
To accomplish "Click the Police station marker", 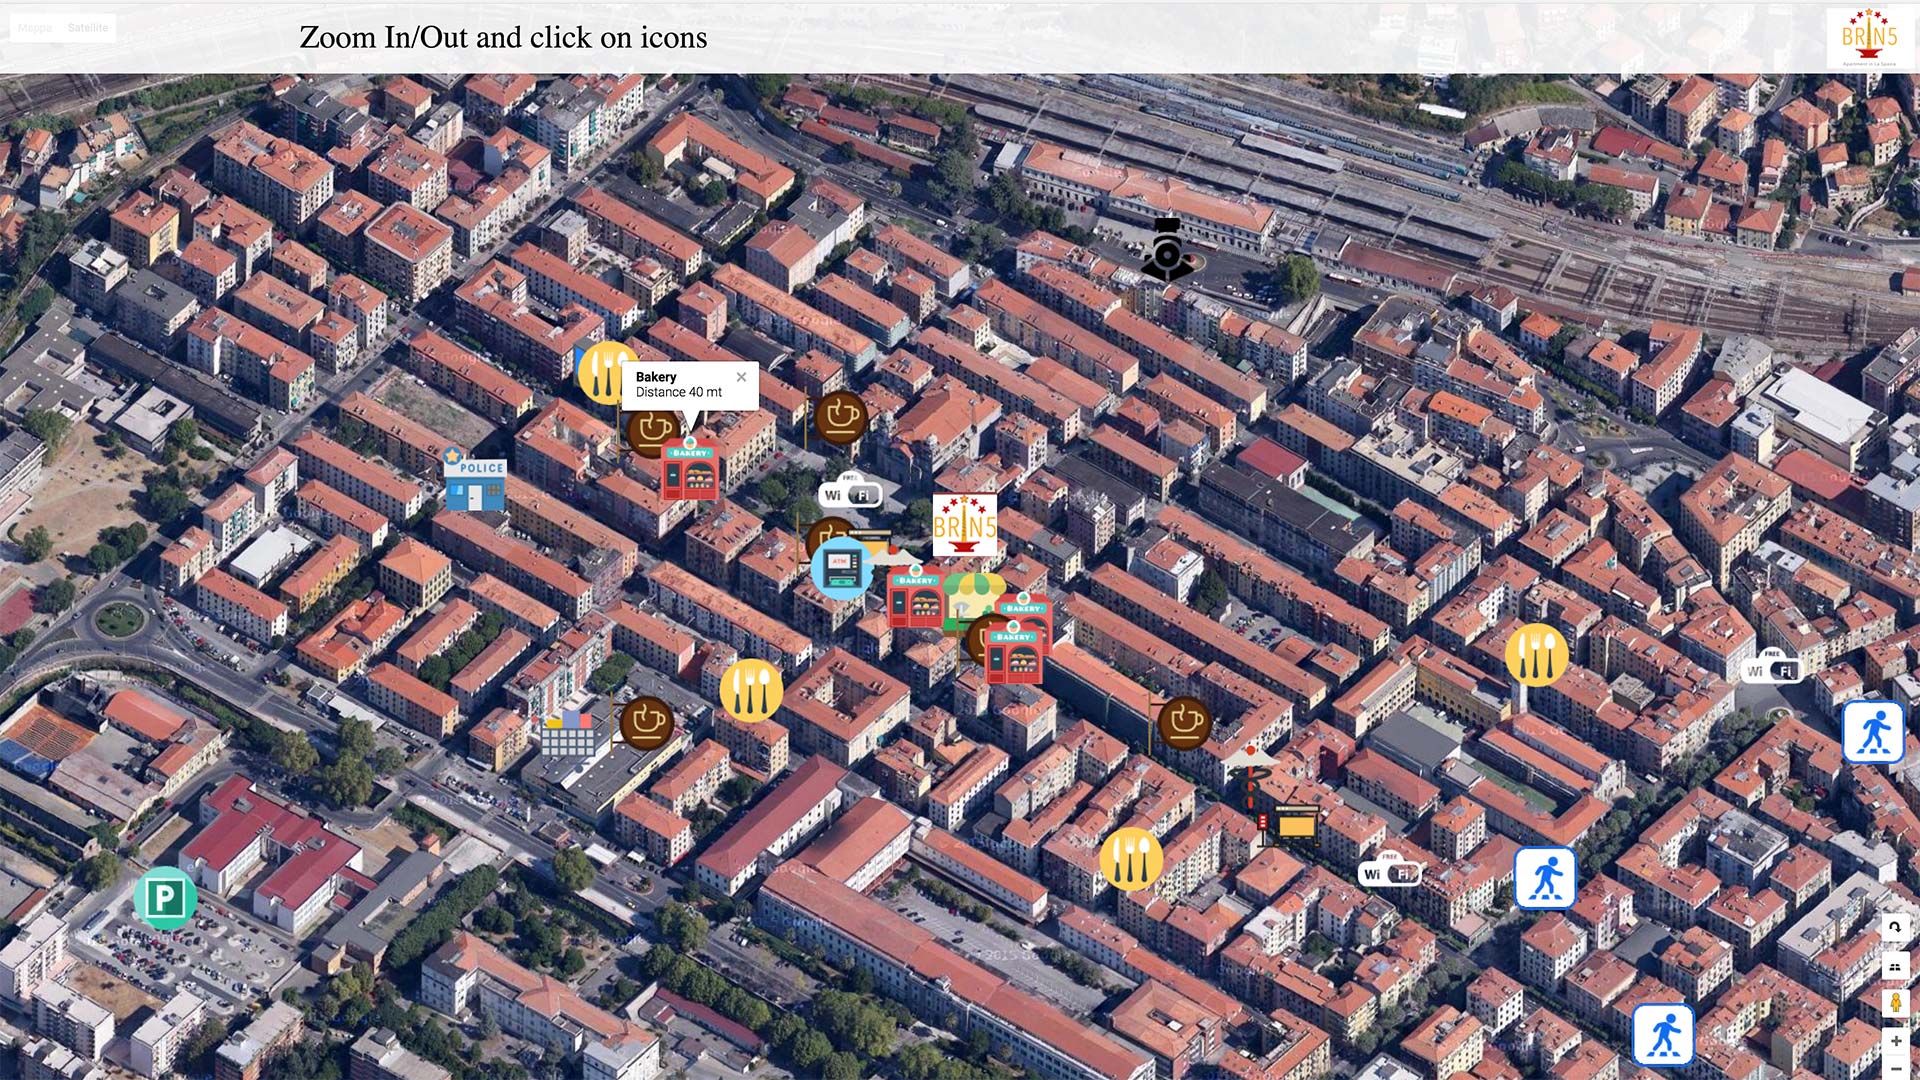I will pos(475,481).
